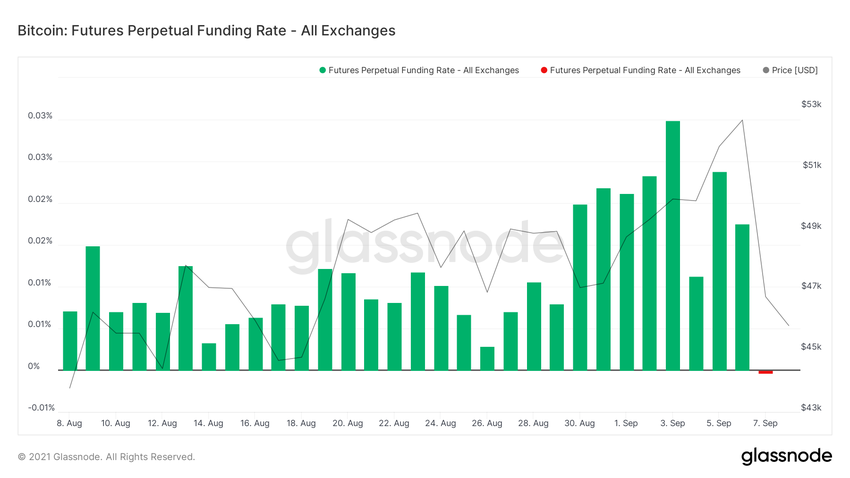The width and height of the screenshot is (850, 478).
Task: Click the green legend dot
Action: [323, 70]
